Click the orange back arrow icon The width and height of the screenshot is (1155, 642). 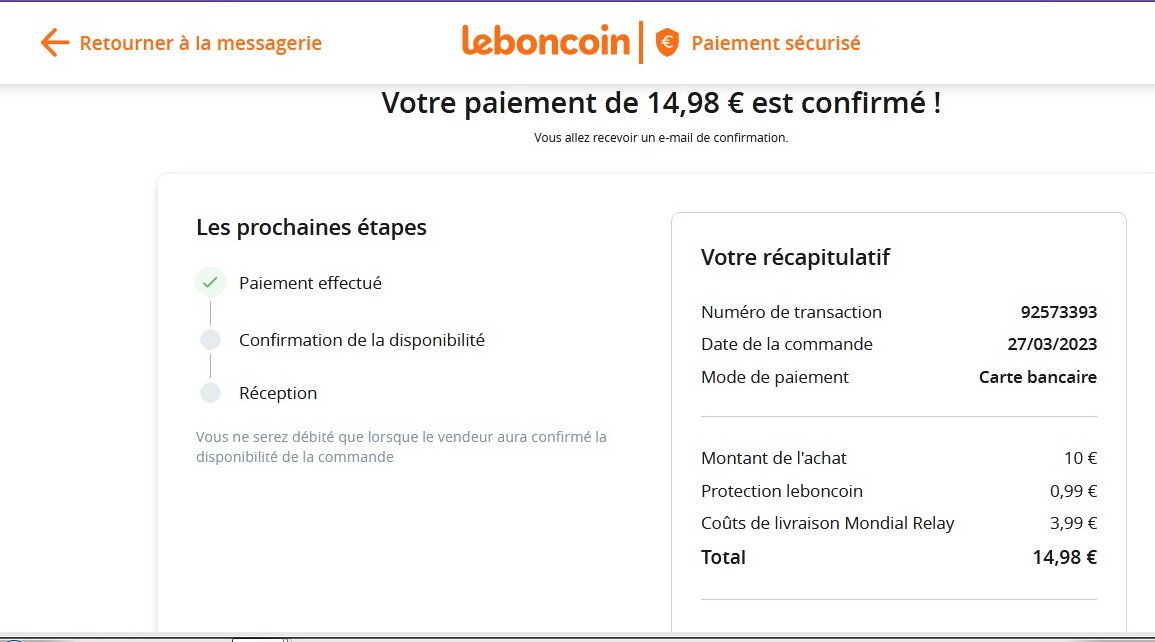(x=55, y=43)
